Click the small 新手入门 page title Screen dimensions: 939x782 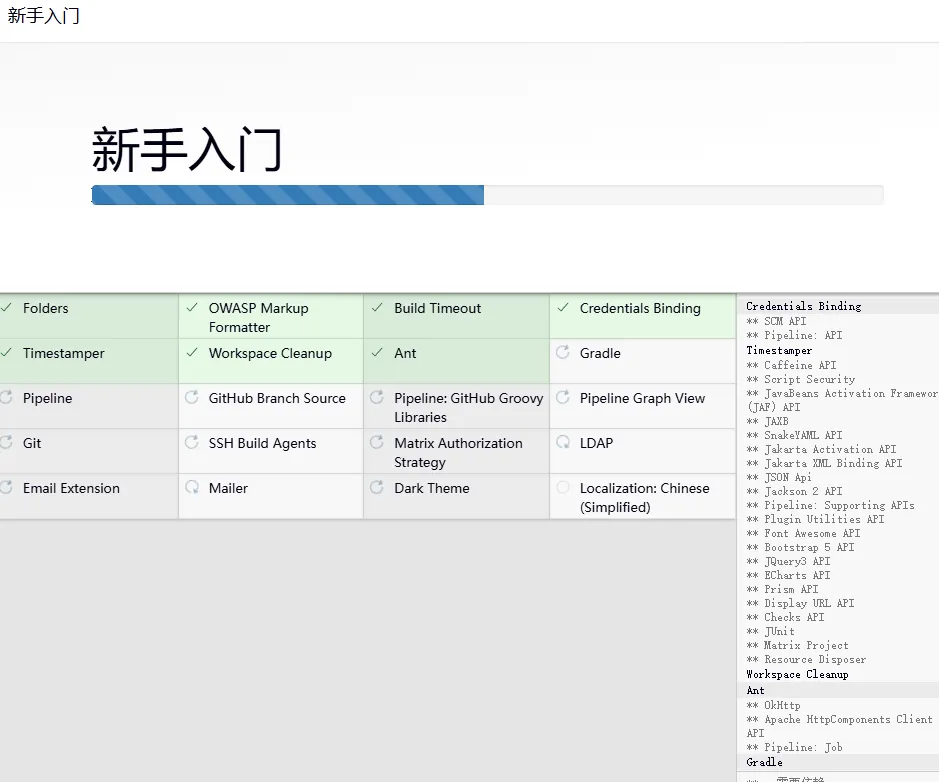point(43,15)
